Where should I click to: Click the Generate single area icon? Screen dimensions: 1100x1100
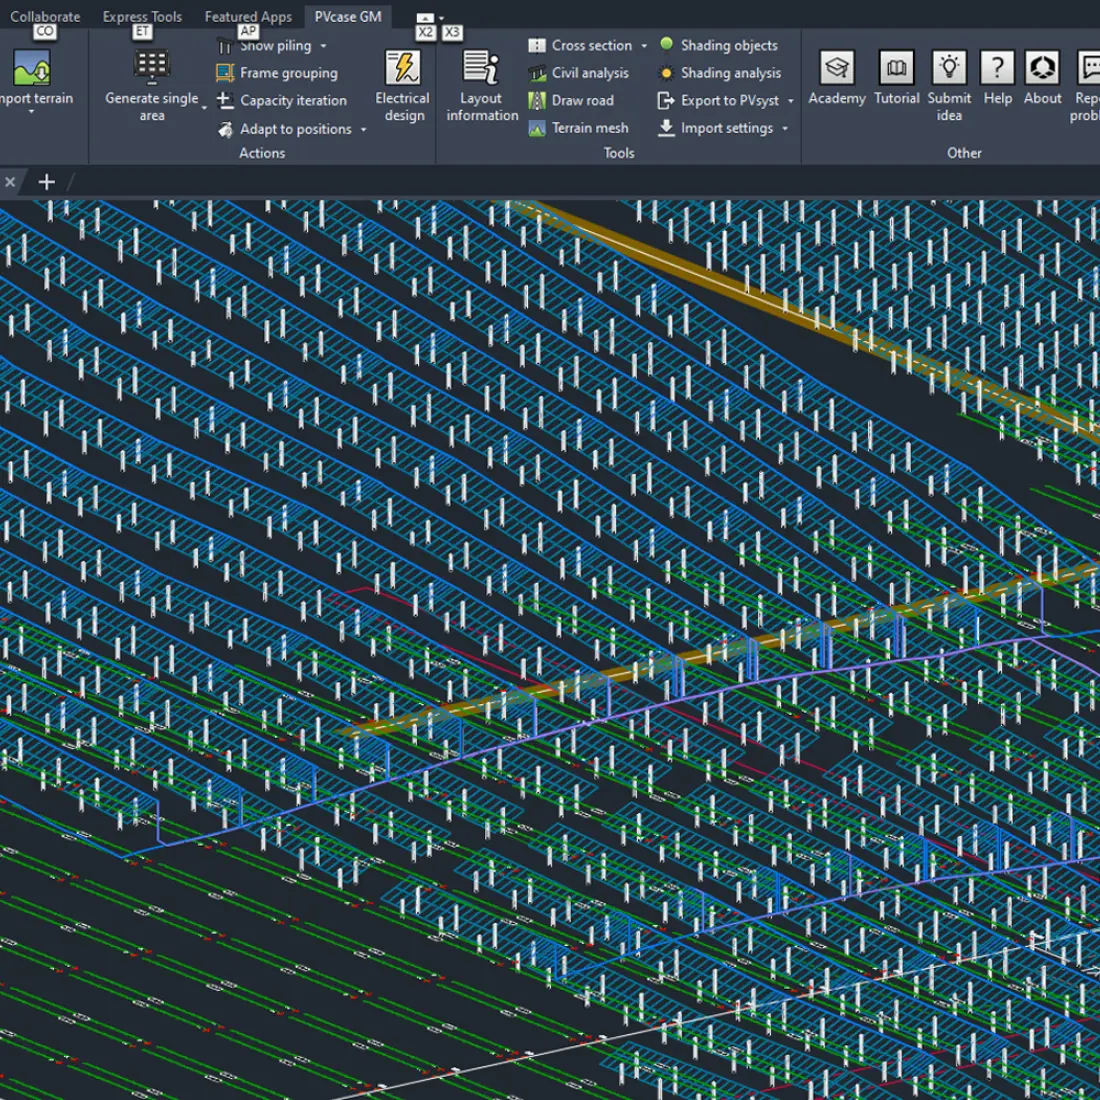point(152,68)
